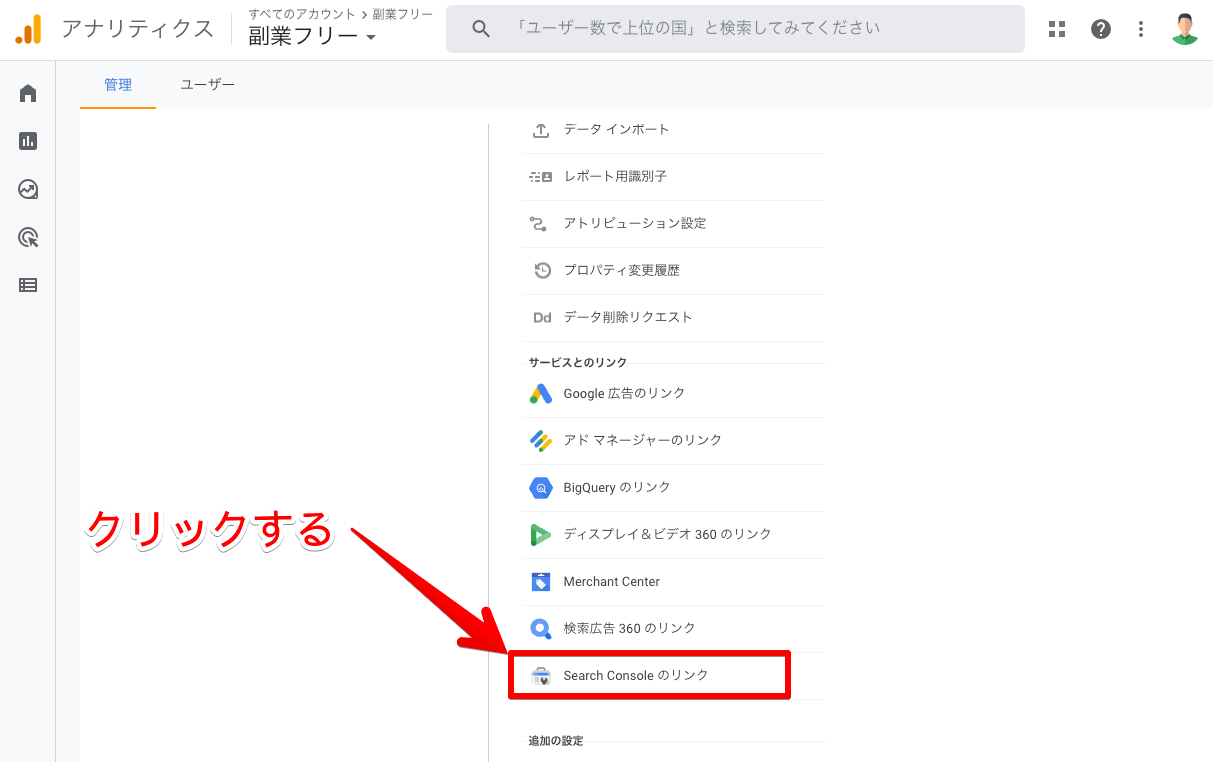Click the user profile avatar
1213x762 pixels.
pyautogui.click(x=1185, y=29)
